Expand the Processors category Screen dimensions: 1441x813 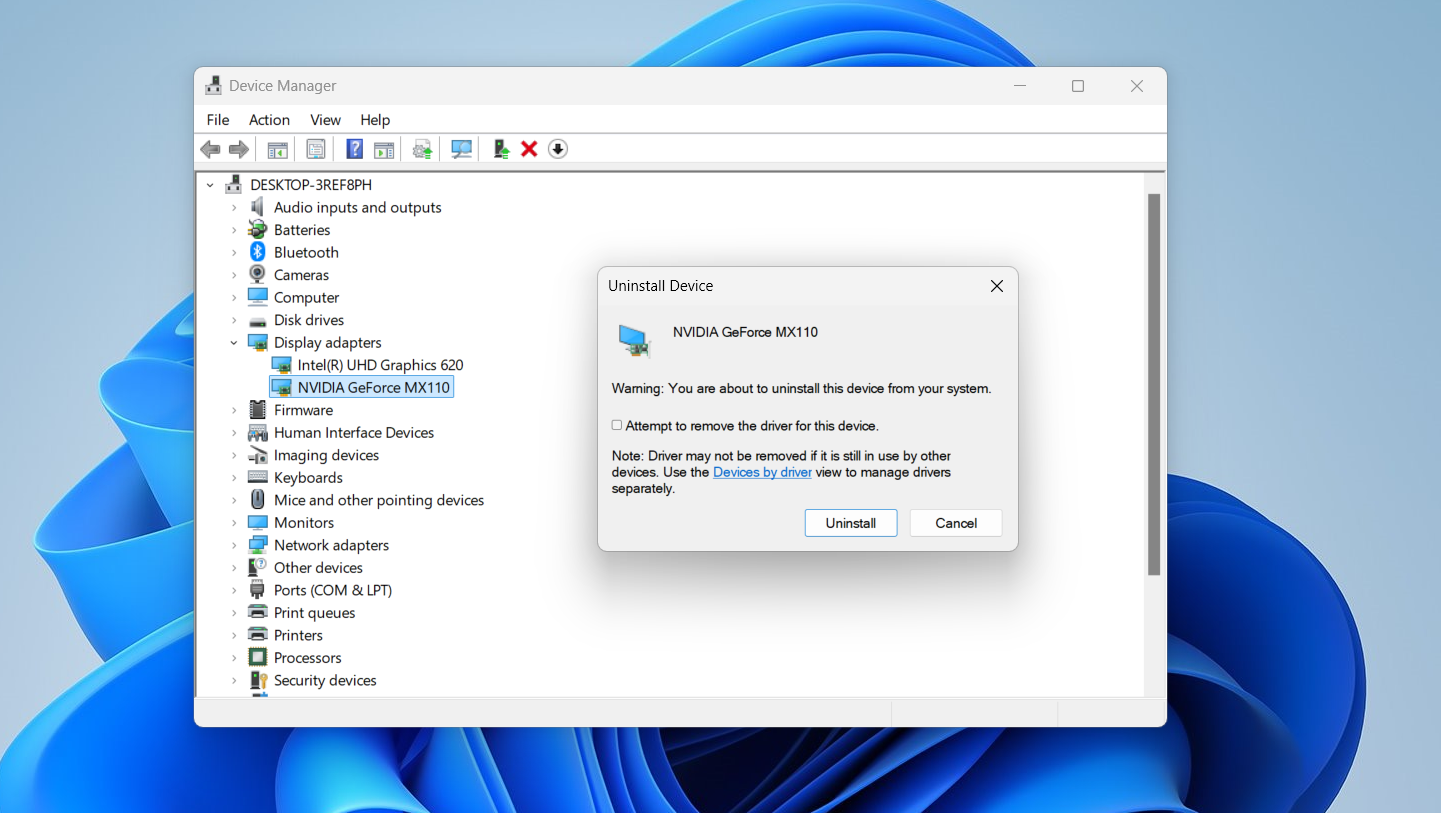point(234,658)
